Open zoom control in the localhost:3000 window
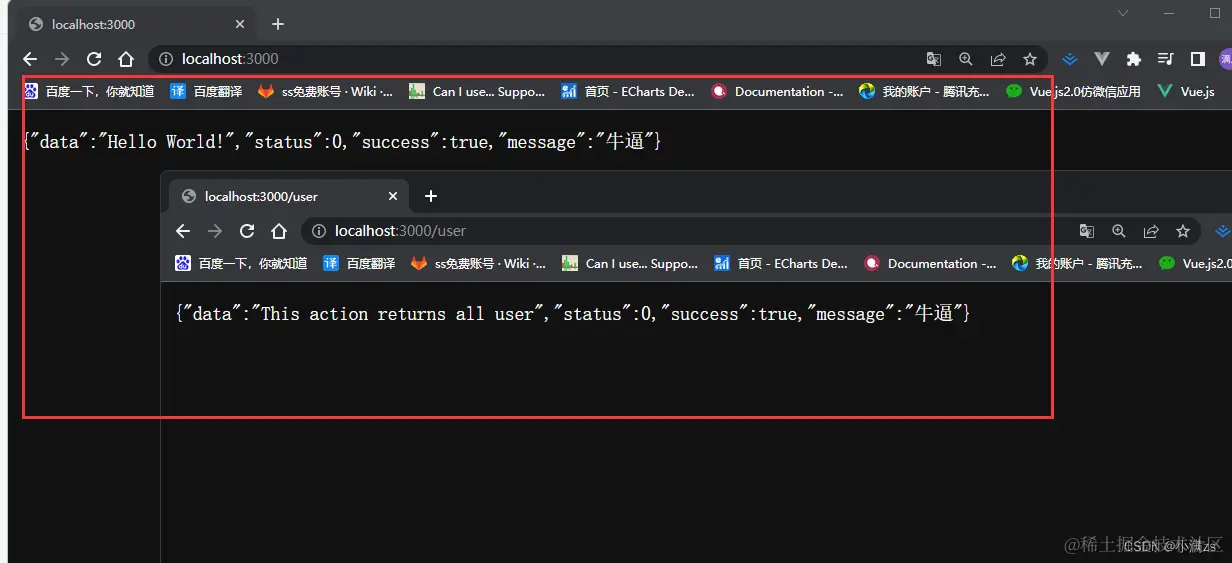This screenshot has width=1232, height=563. click(x=966, y=59)
